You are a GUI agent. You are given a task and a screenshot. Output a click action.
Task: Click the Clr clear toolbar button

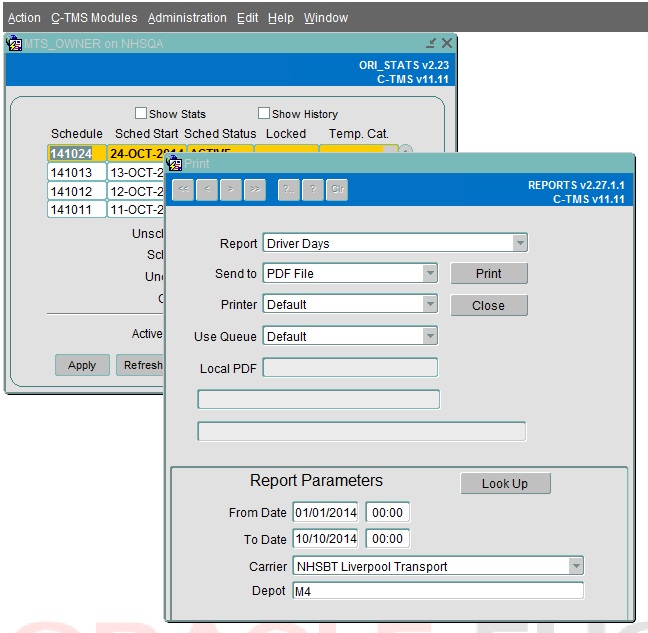tap(337, 190)
